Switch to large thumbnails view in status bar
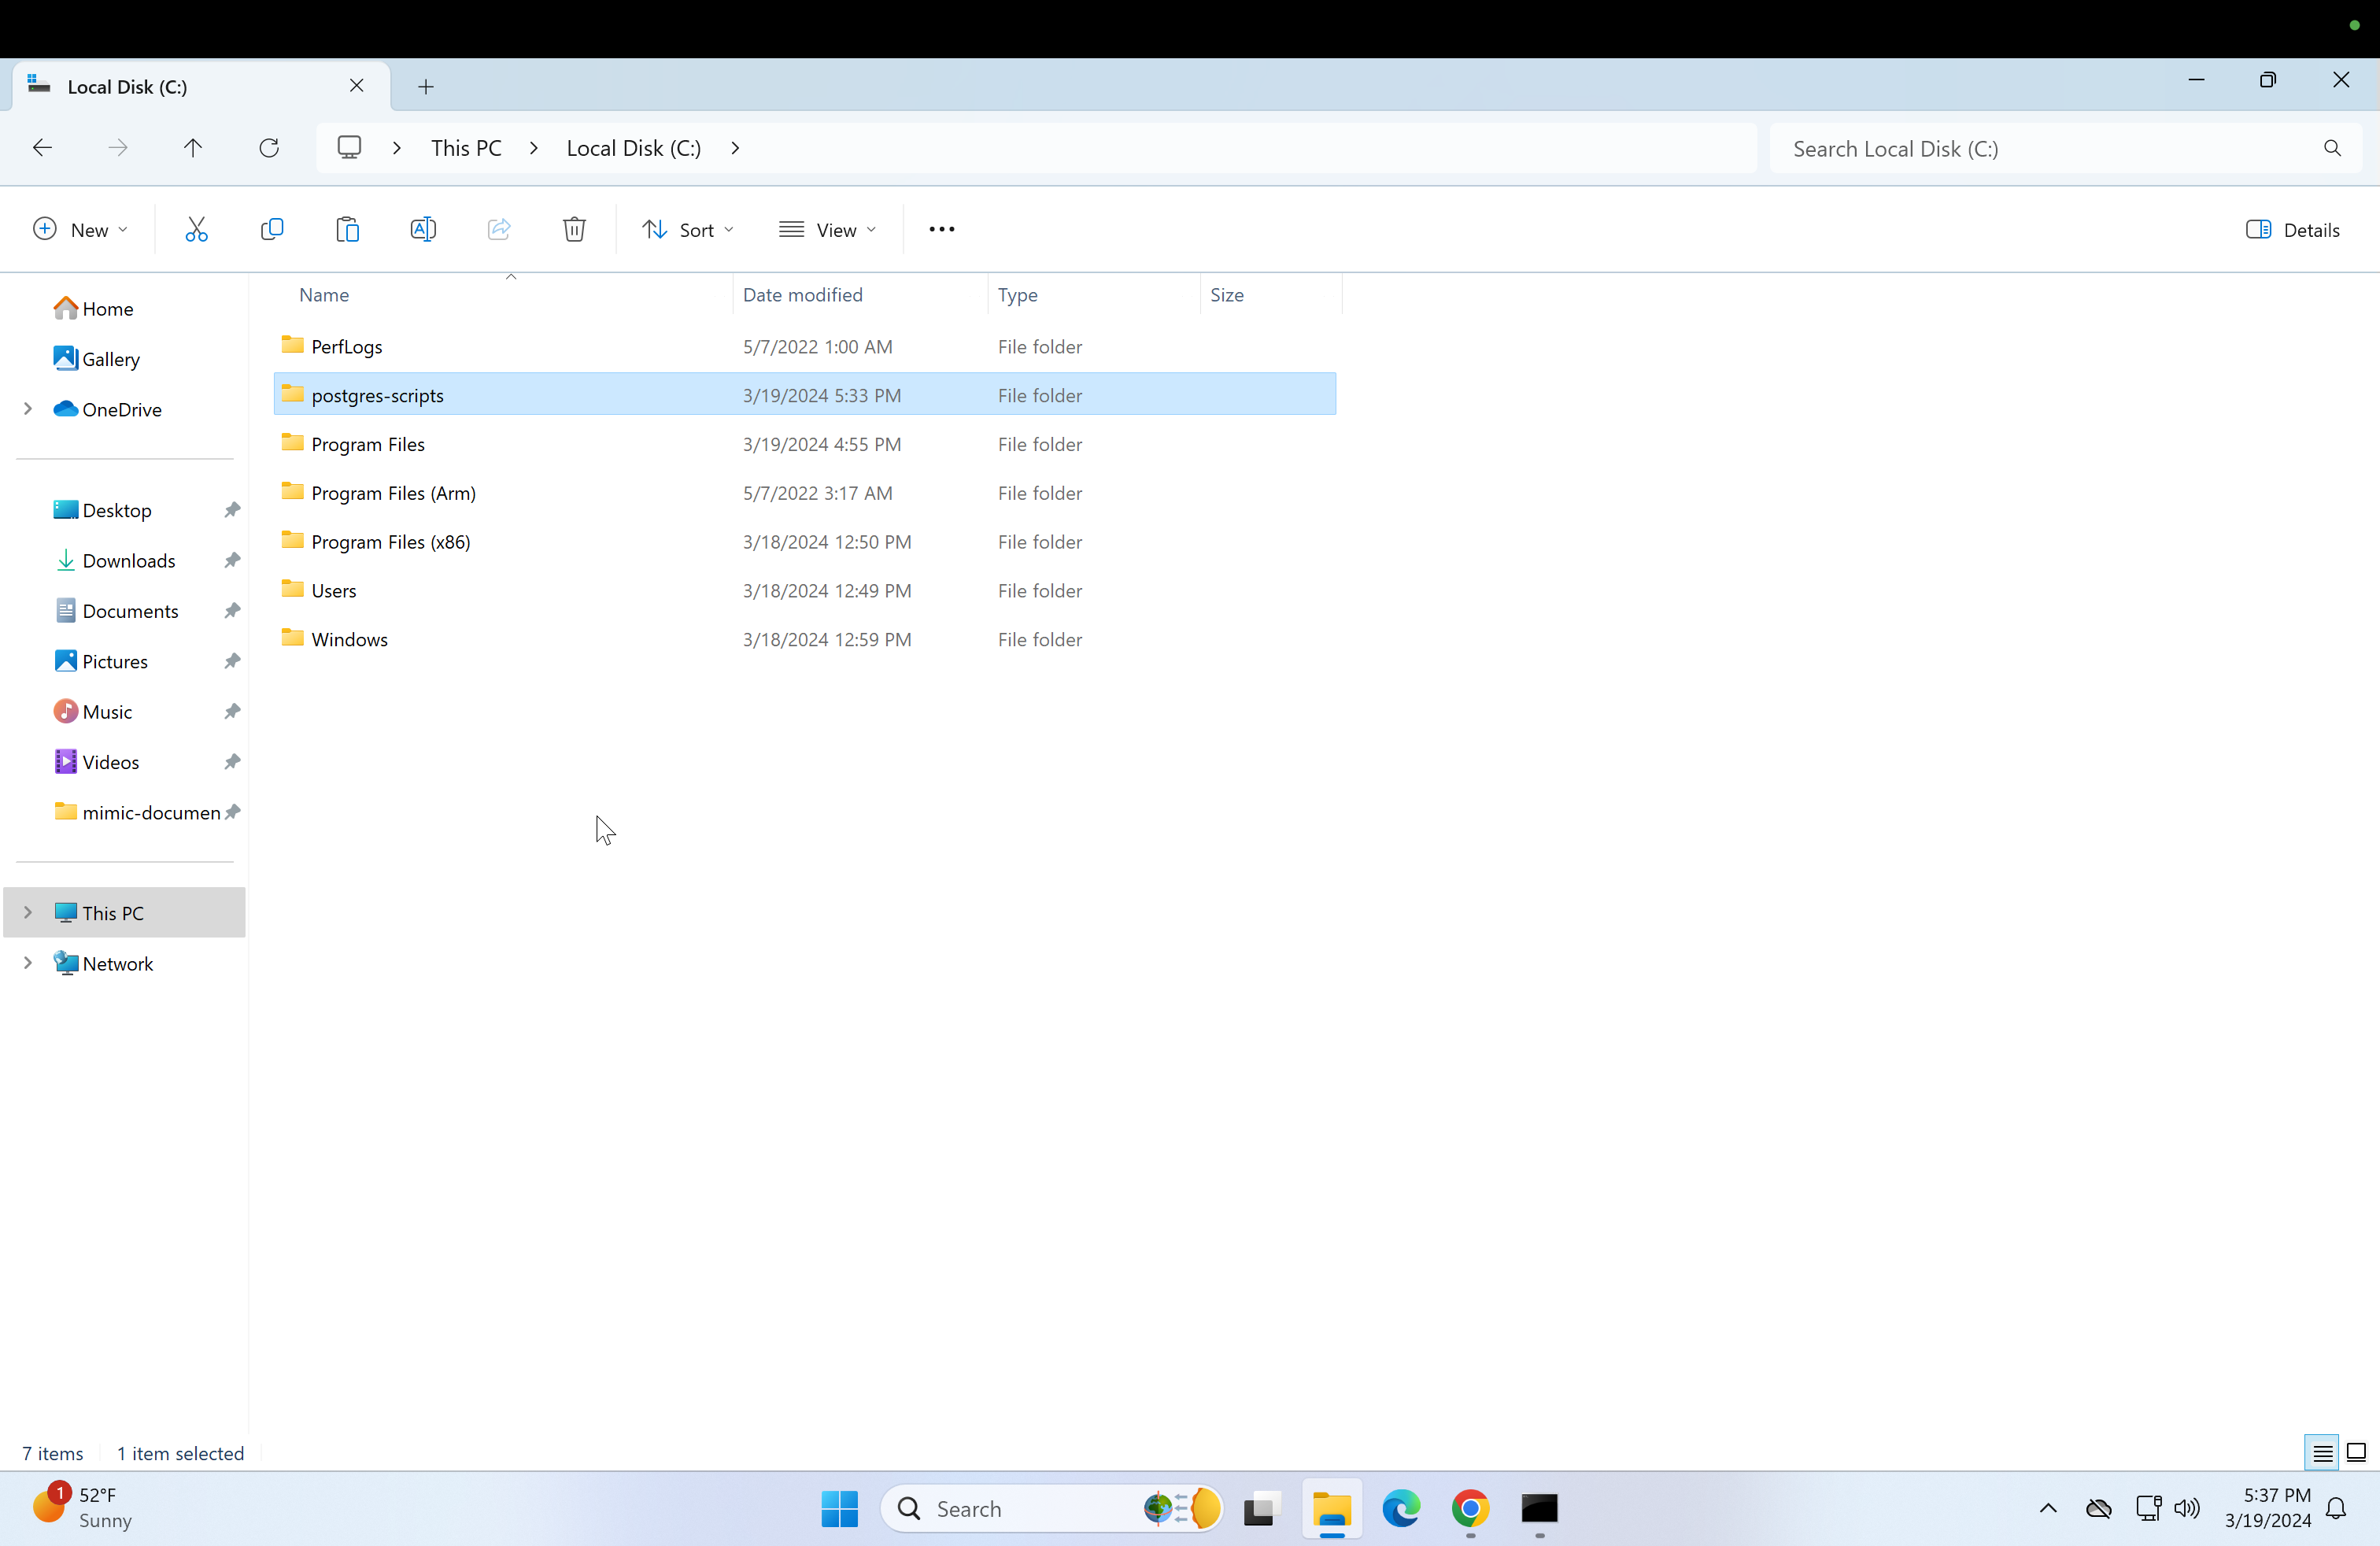2380x1546 pixels. (x=2356, y=1453)
